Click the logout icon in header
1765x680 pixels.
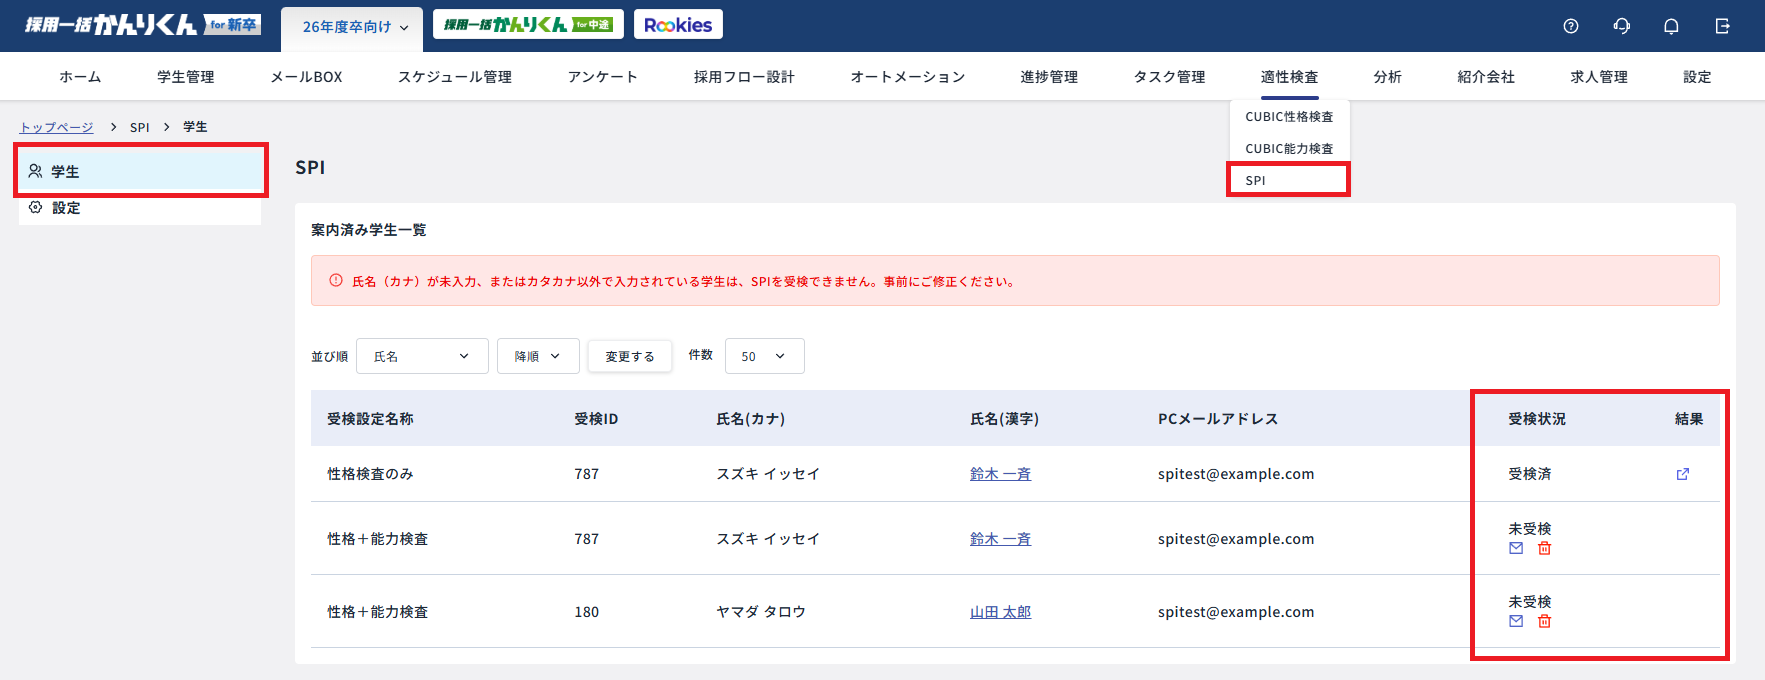[1722, 26]
